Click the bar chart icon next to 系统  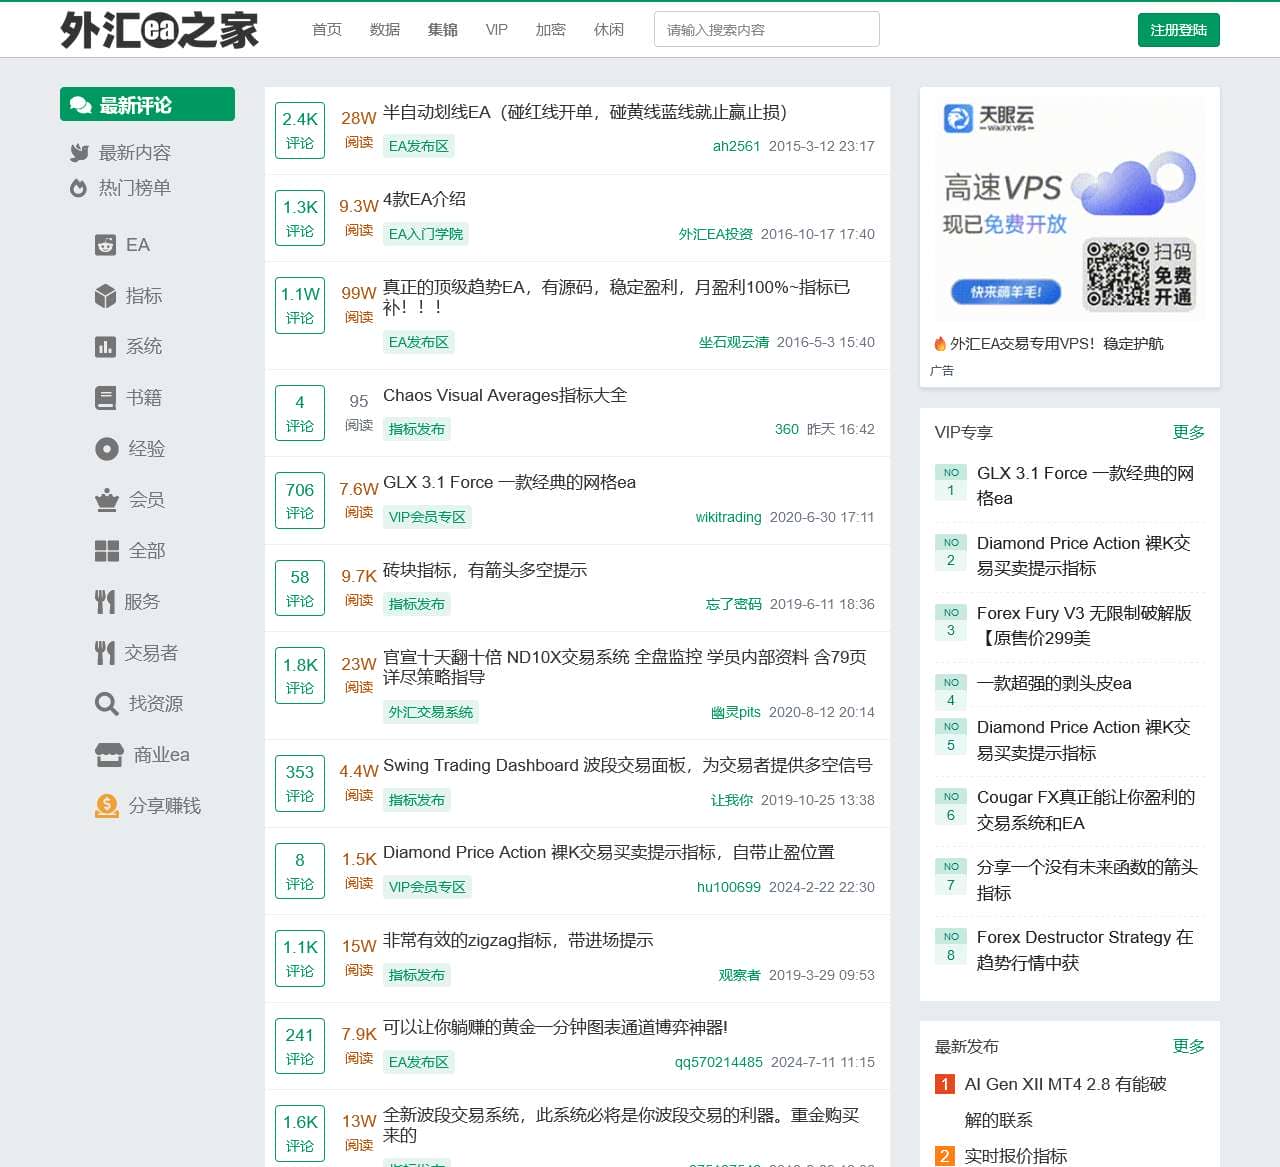coord(105,347)
